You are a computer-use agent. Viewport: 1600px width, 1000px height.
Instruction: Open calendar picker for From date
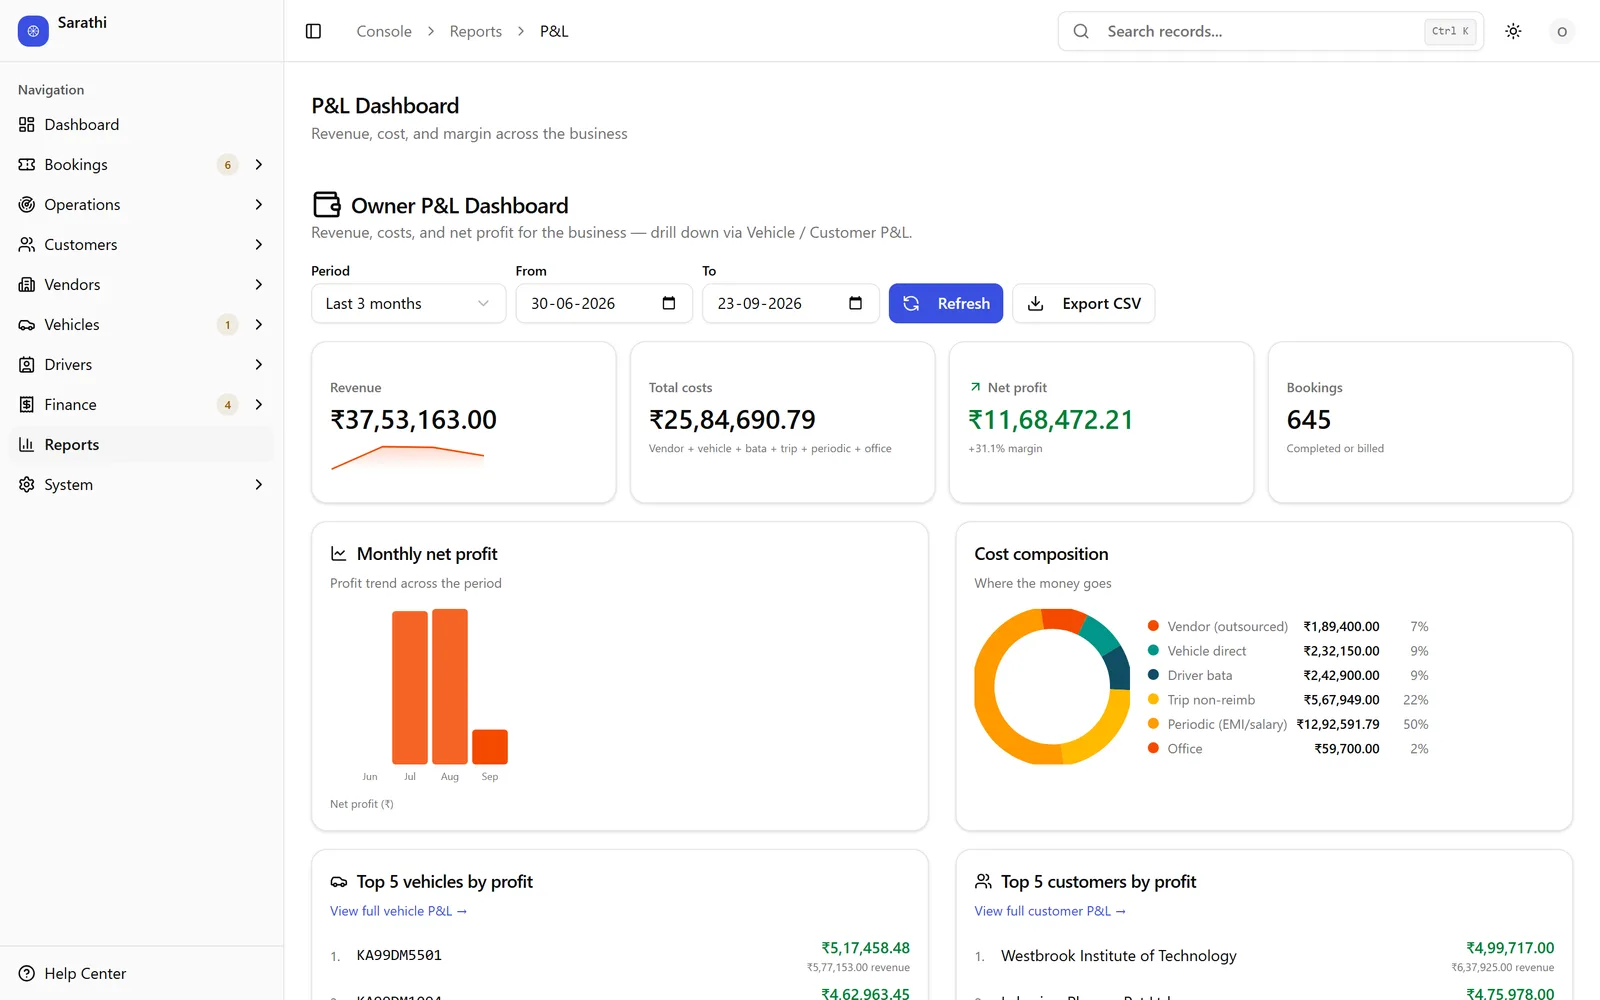[x=669, y=303]
